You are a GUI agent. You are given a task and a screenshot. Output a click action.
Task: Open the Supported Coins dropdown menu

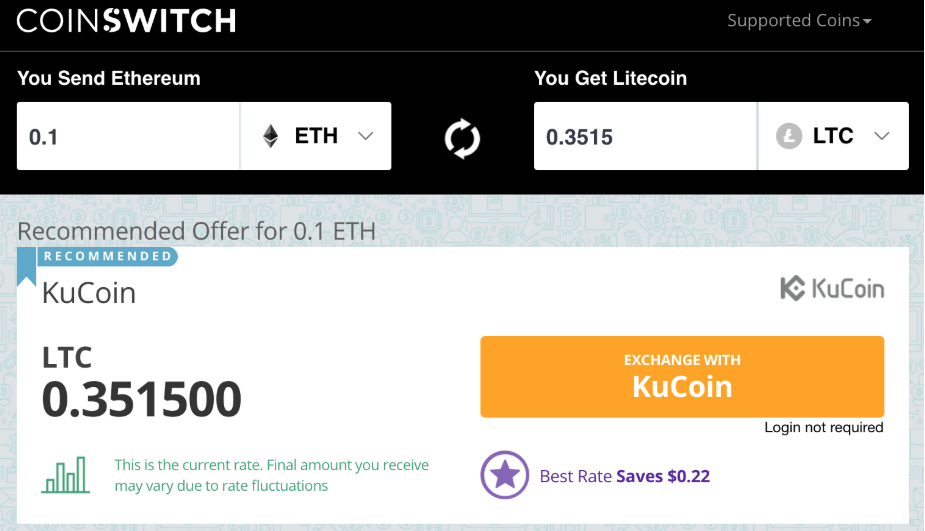coord(799,21)
